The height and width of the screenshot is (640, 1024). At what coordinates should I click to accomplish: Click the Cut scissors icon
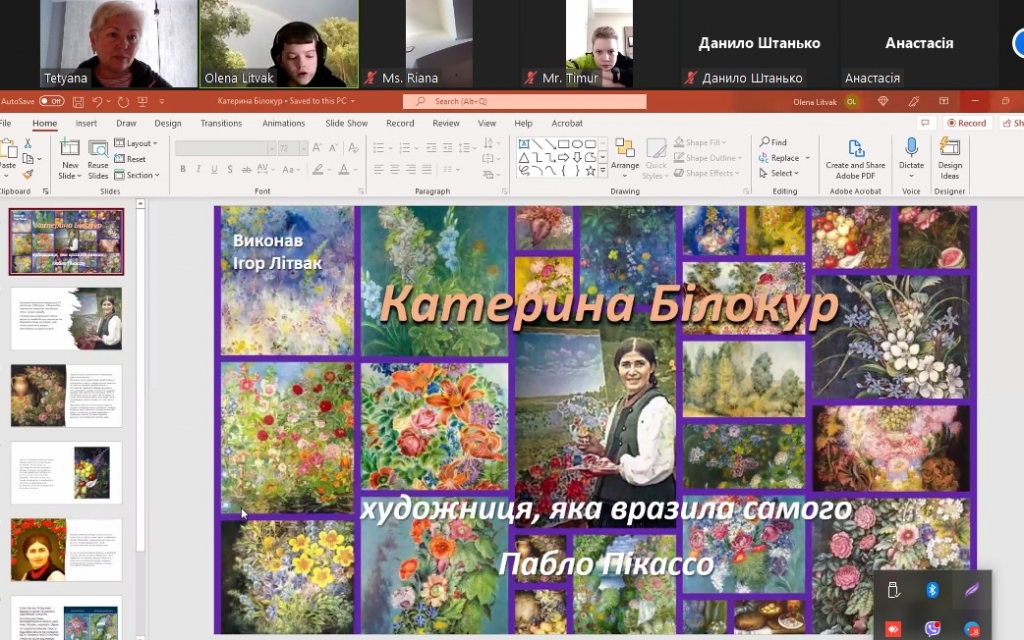point(27,143)
